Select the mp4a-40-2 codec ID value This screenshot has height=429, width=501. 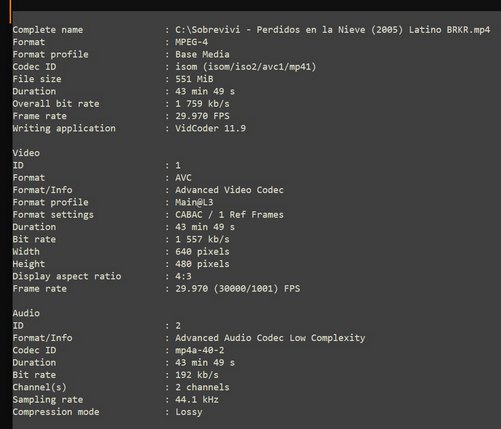[200, 350]
